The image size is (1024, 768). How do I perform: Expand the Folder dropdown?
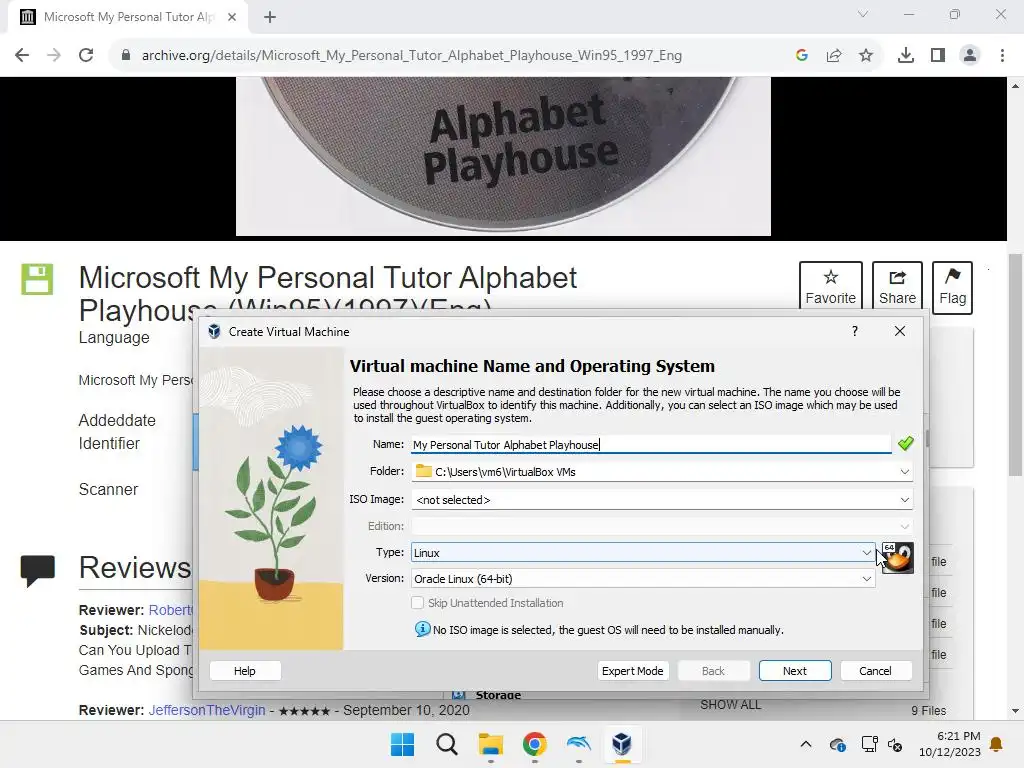[x=904, y=472]
